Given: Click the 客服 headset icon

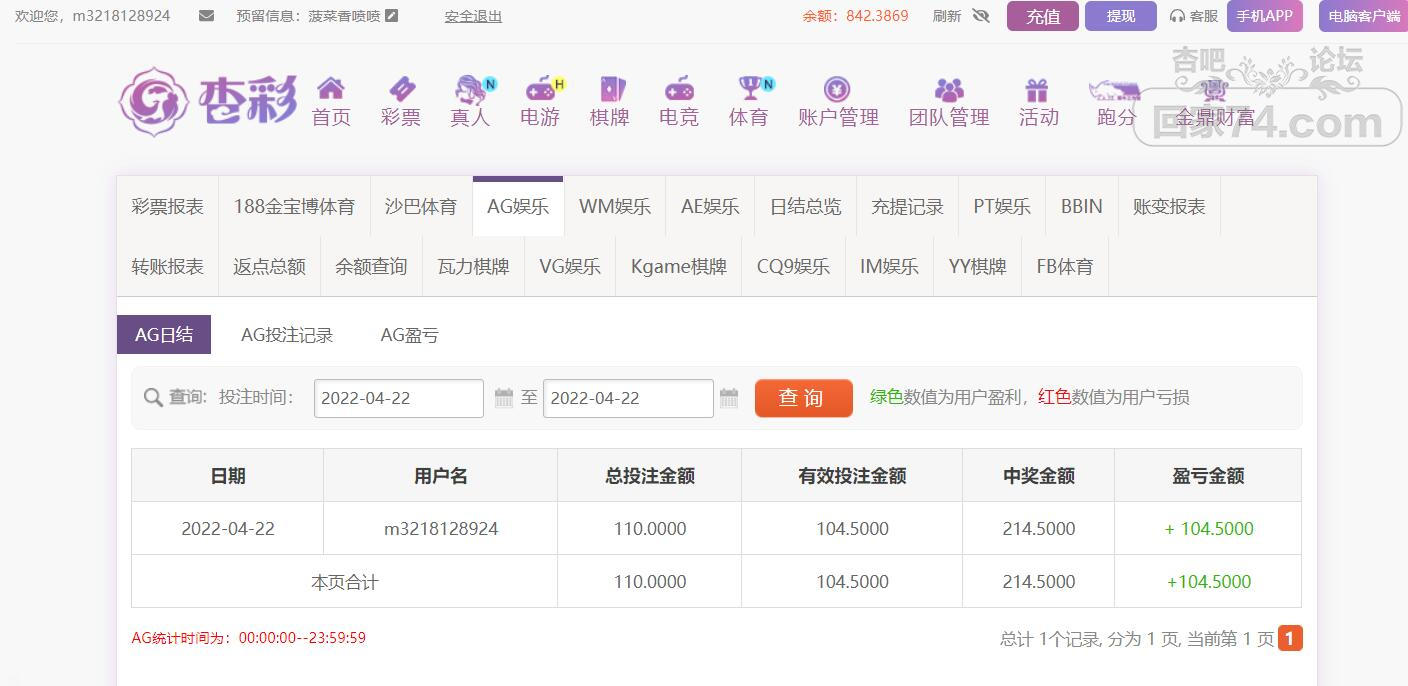Looking at the screenshot, I should pos(1177,16).
